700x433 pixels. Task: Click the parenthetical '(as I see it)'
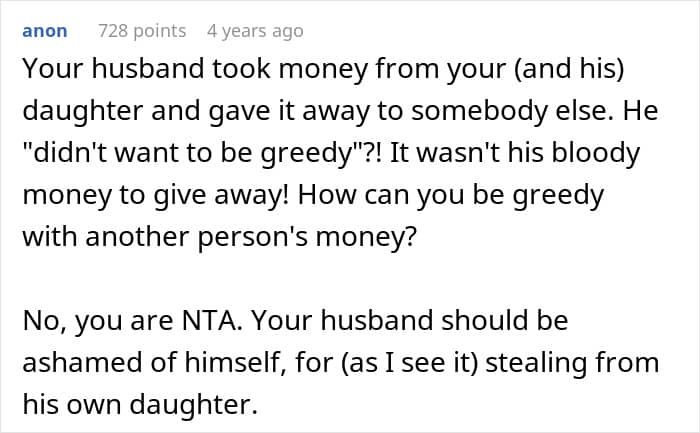point(409,362)
